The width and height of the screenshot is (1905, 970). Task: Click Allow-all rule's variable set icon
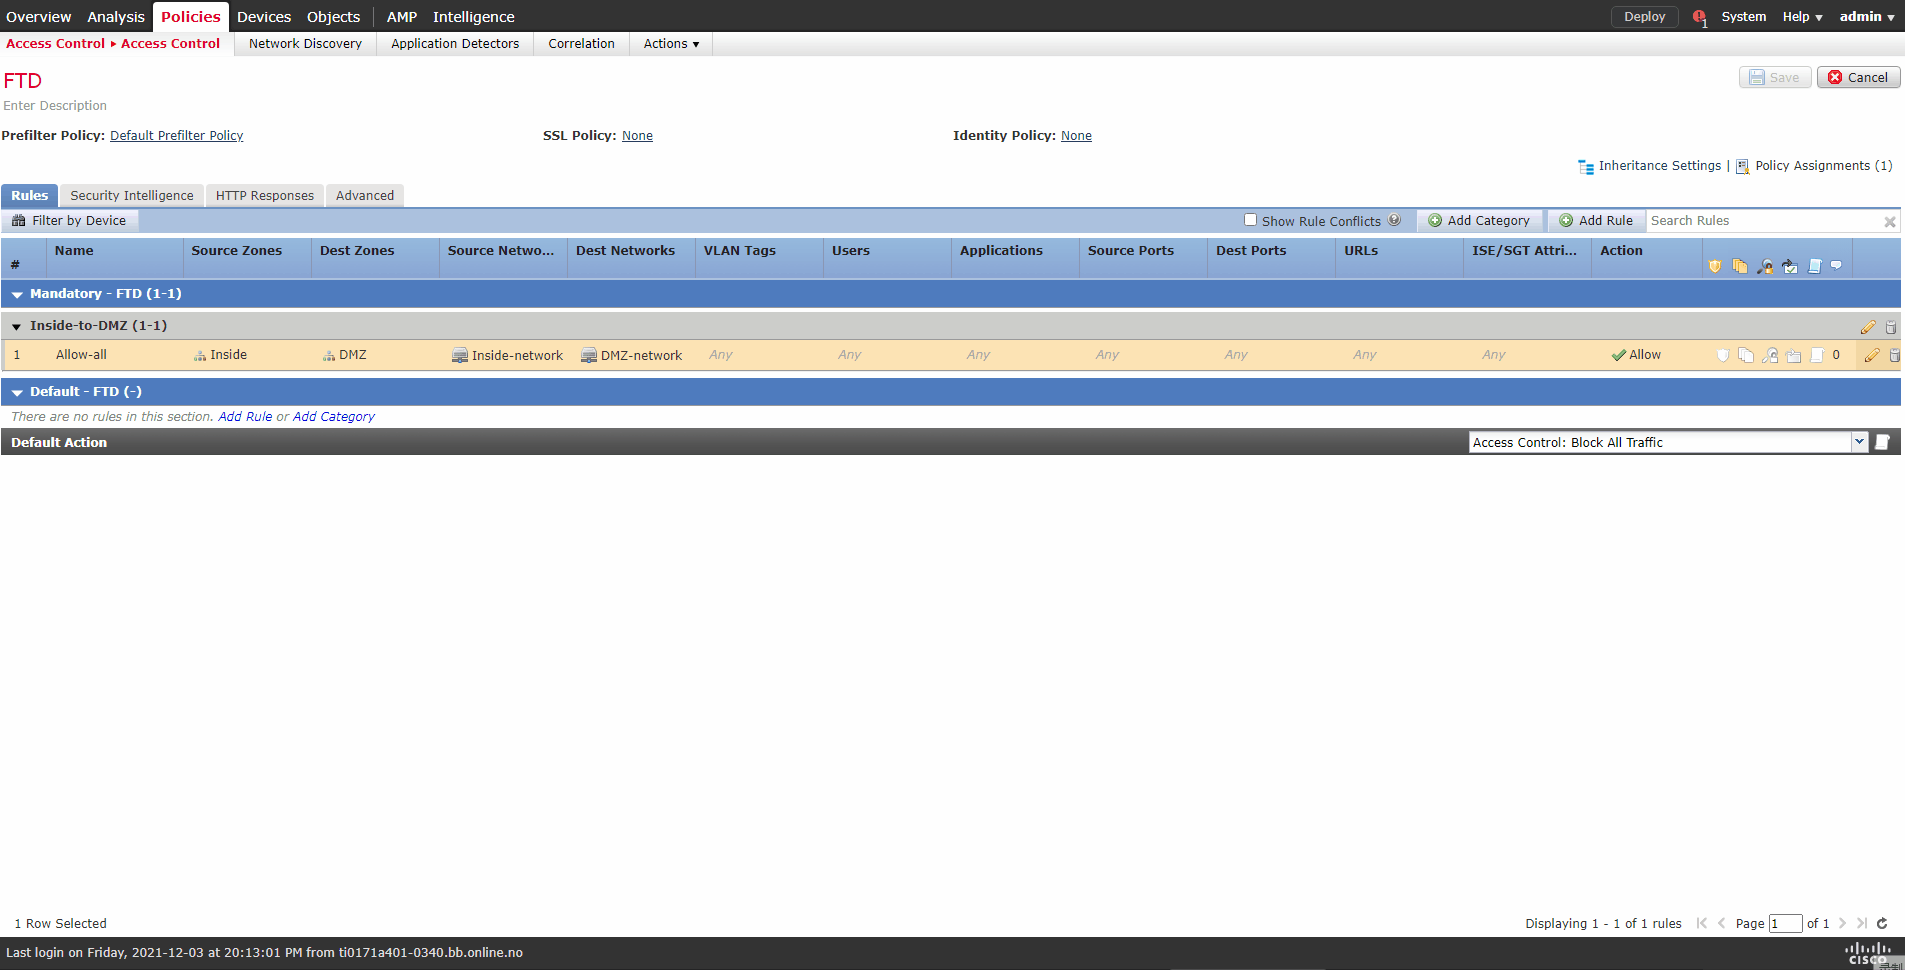click(x=1793, y=355)
